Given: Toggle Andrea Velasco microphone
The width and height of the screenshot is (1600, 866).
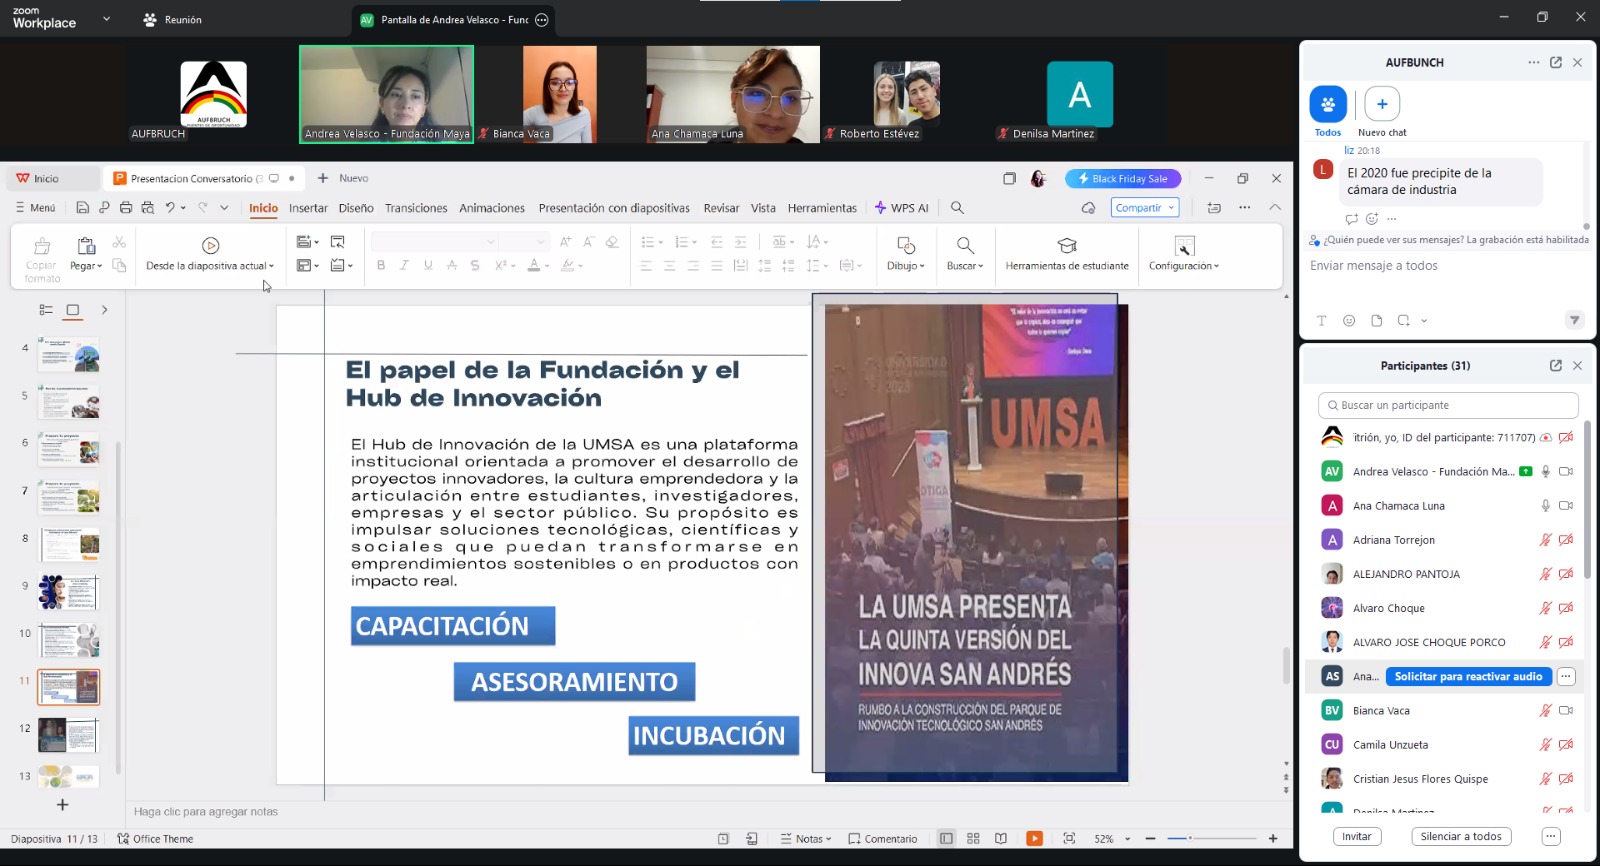Looking at the screenshot, I should (1545, 472).
